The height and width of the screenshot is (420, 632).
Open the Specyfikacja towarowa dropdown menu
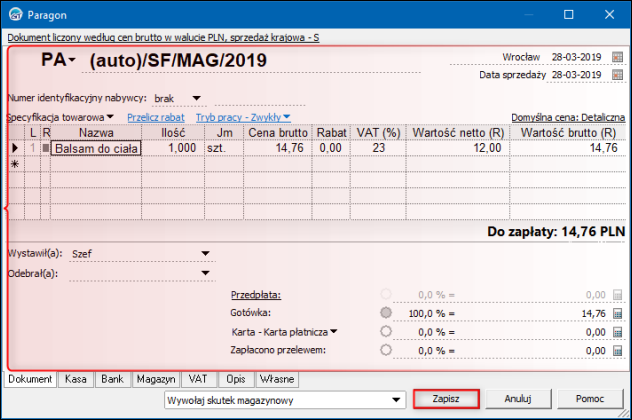[110, 117]
